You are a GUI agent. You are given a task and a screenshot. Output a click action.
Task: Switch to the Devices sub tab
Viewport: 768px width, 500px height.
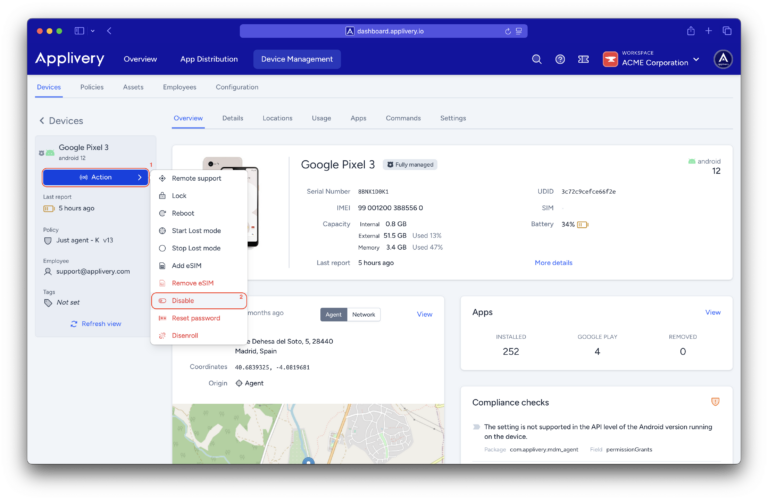pyautogui.click(x=48, y=87)
